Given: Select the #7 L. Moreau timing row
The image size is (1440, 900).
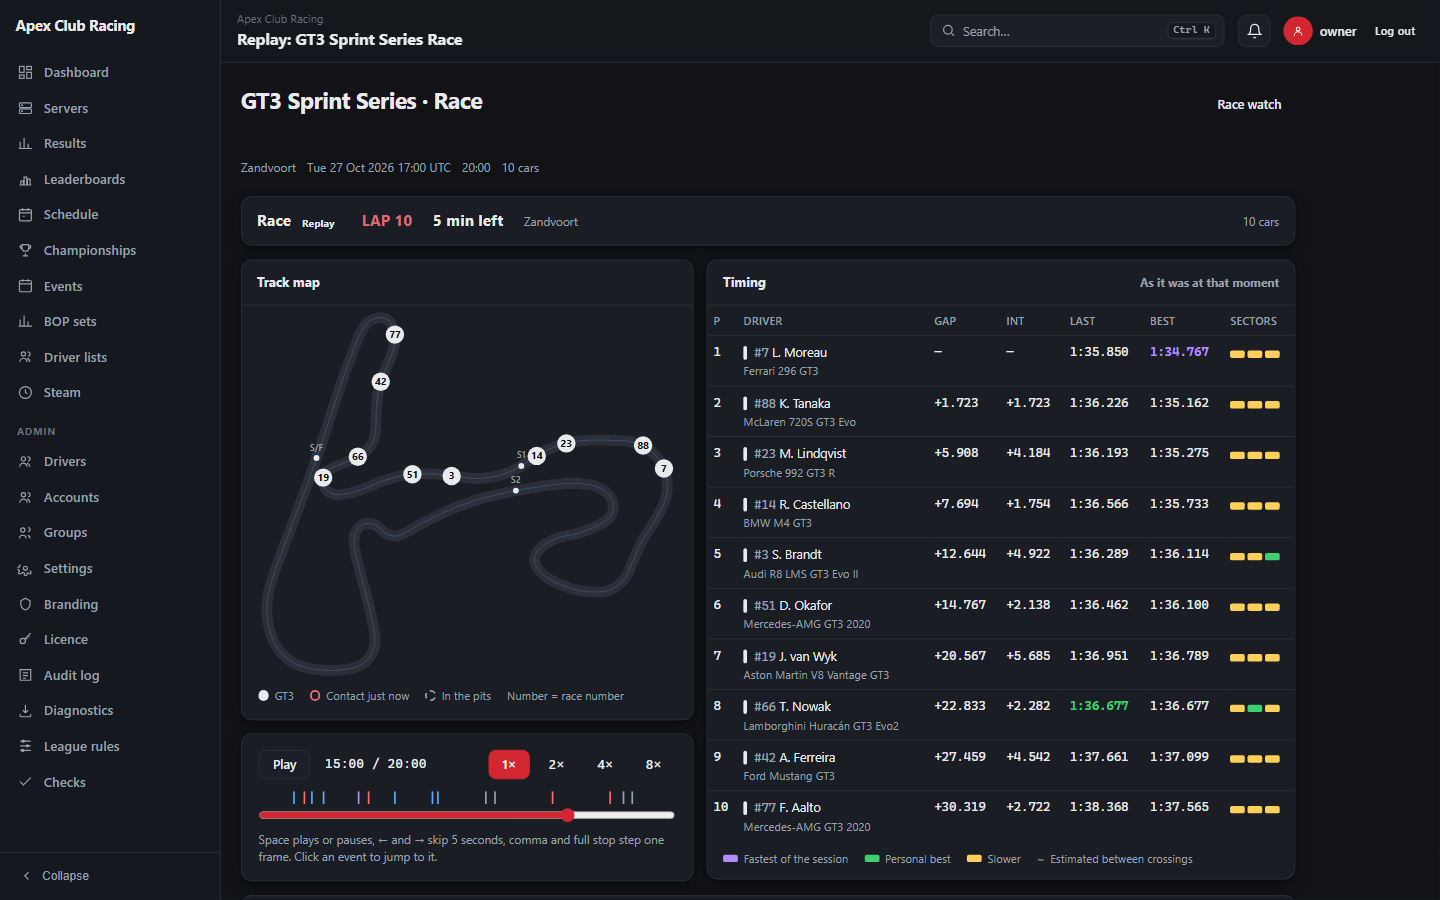Looking at the screenshot, I should point(1000,361).
